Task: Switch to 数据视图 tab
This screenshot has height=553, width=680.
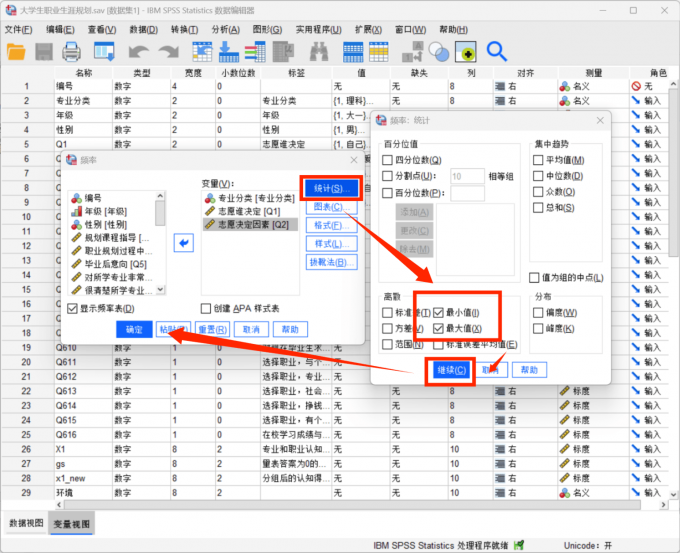Action: [x=26, y=524]
